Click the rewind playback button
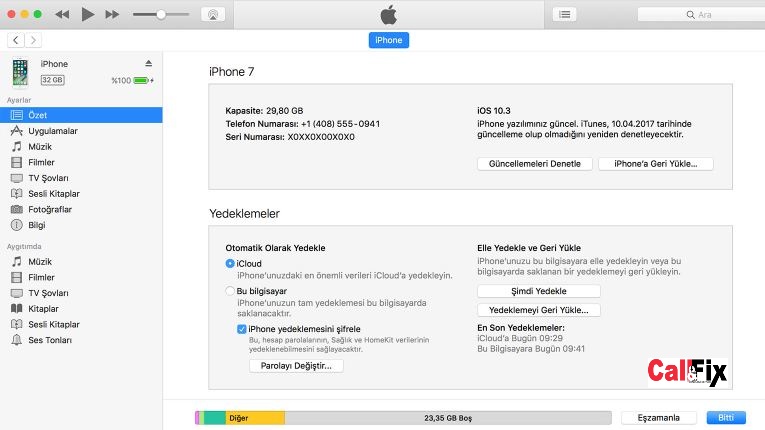The image size is (765, 430). click(x=62, y=15)
